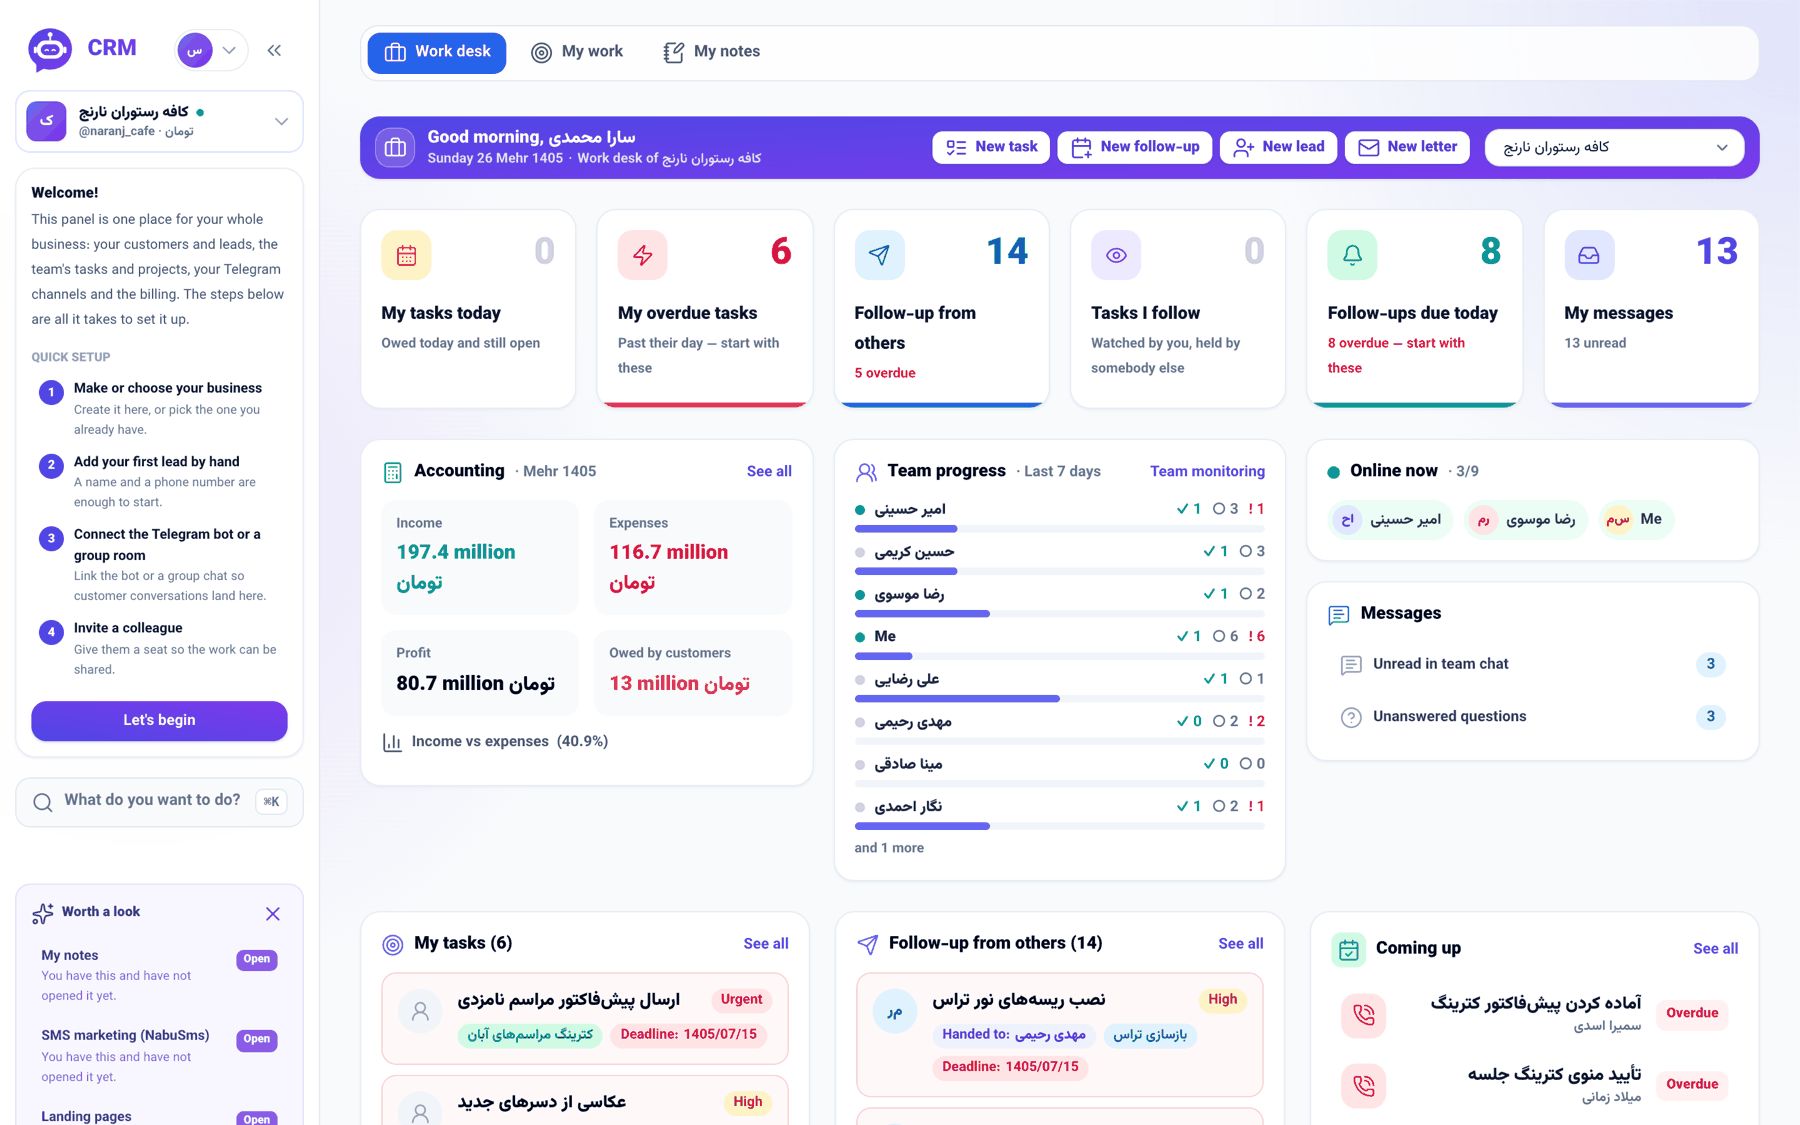This screenshot has width=1800, height=1125.
Task: Add a New lead
Action: click(x=1278, y=147)
